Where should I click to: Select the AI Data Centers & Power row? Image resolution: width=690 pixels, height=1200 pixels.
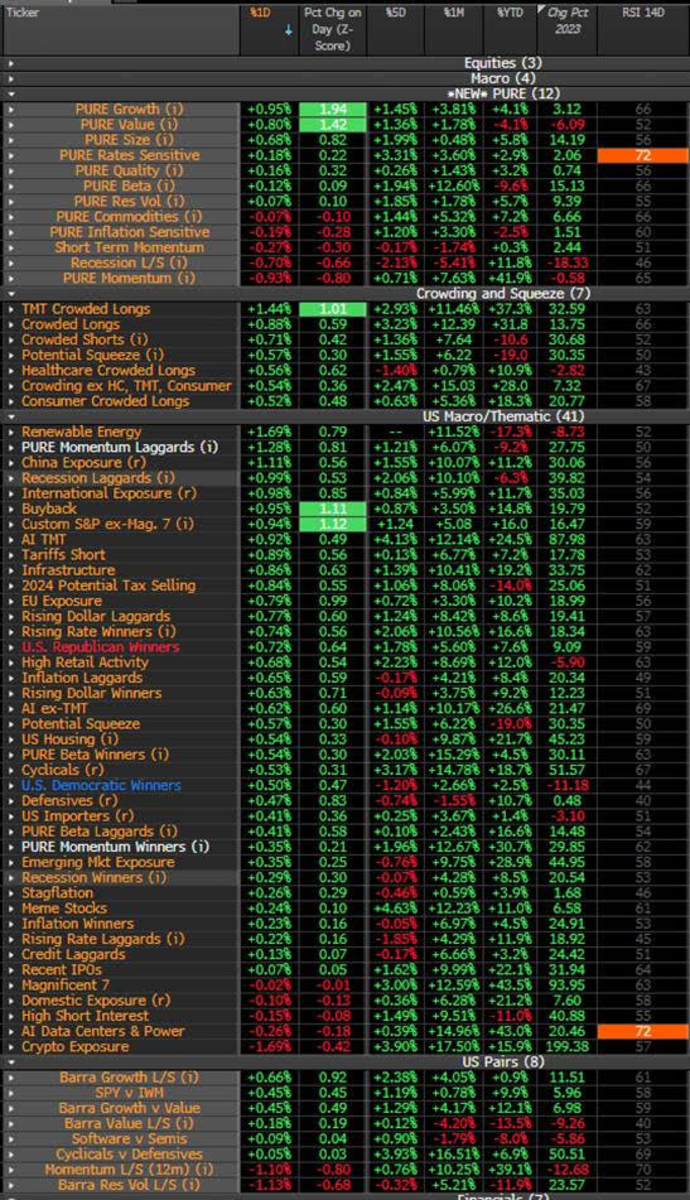click(x=102, y=1031)
